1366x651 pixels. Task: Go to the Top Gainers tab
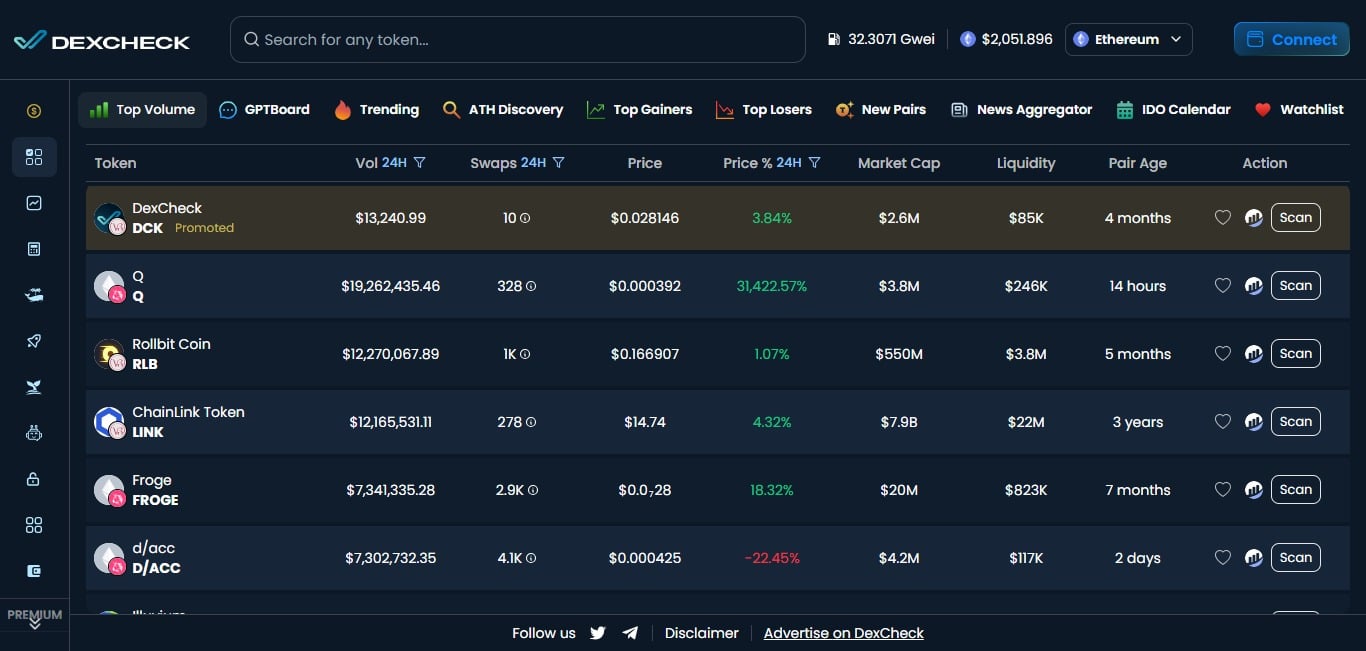(639, 110)
